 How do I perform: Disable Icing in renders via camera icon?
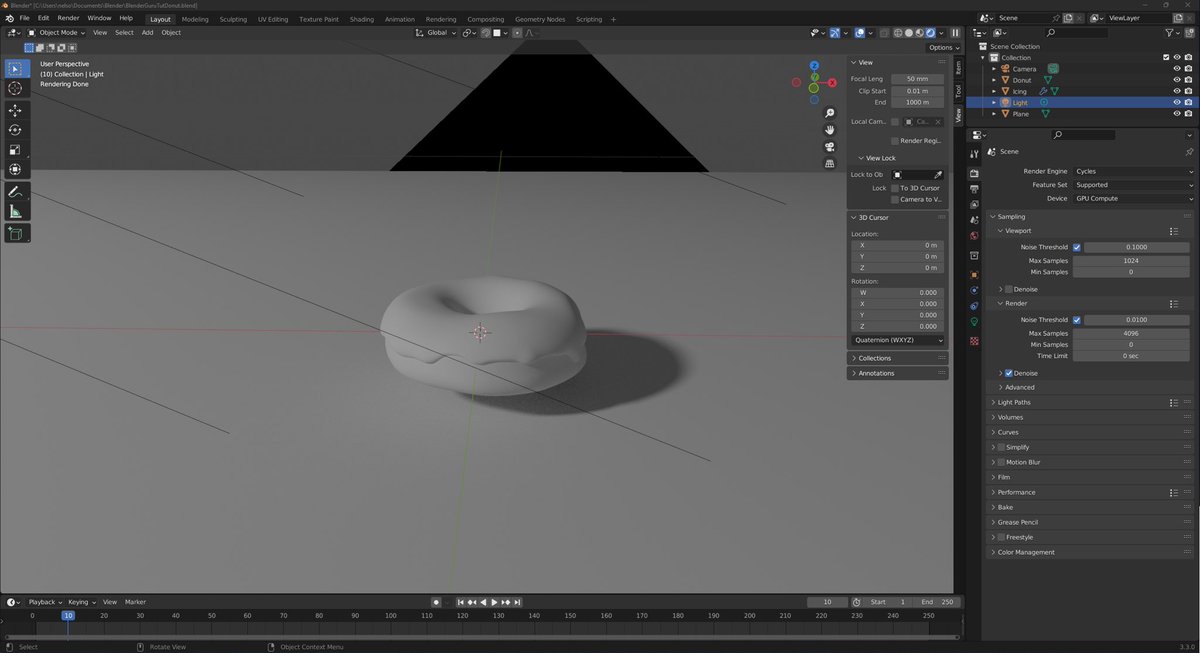pyautogui.click(x=1188, y=91)
